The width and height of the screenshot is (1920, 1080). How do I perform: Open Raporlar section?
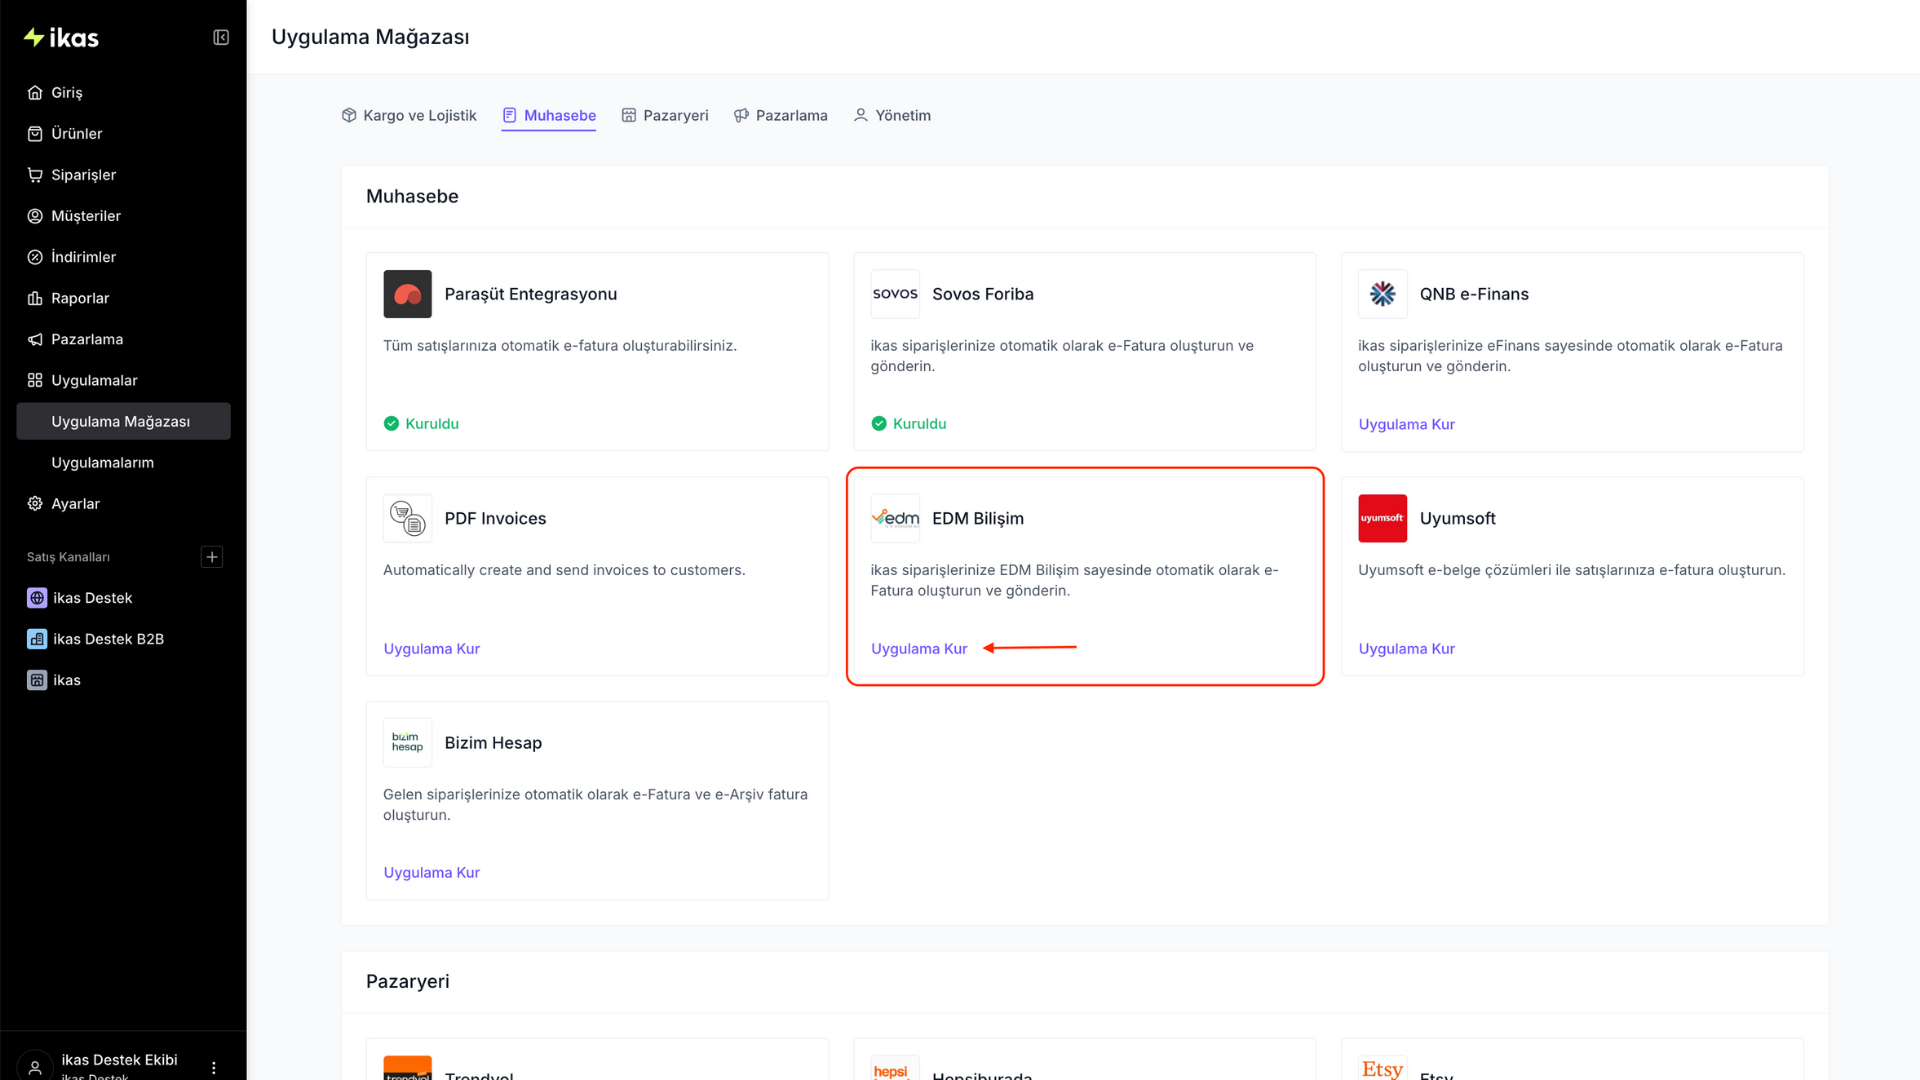pyautogui.click(x=123, y=298)
